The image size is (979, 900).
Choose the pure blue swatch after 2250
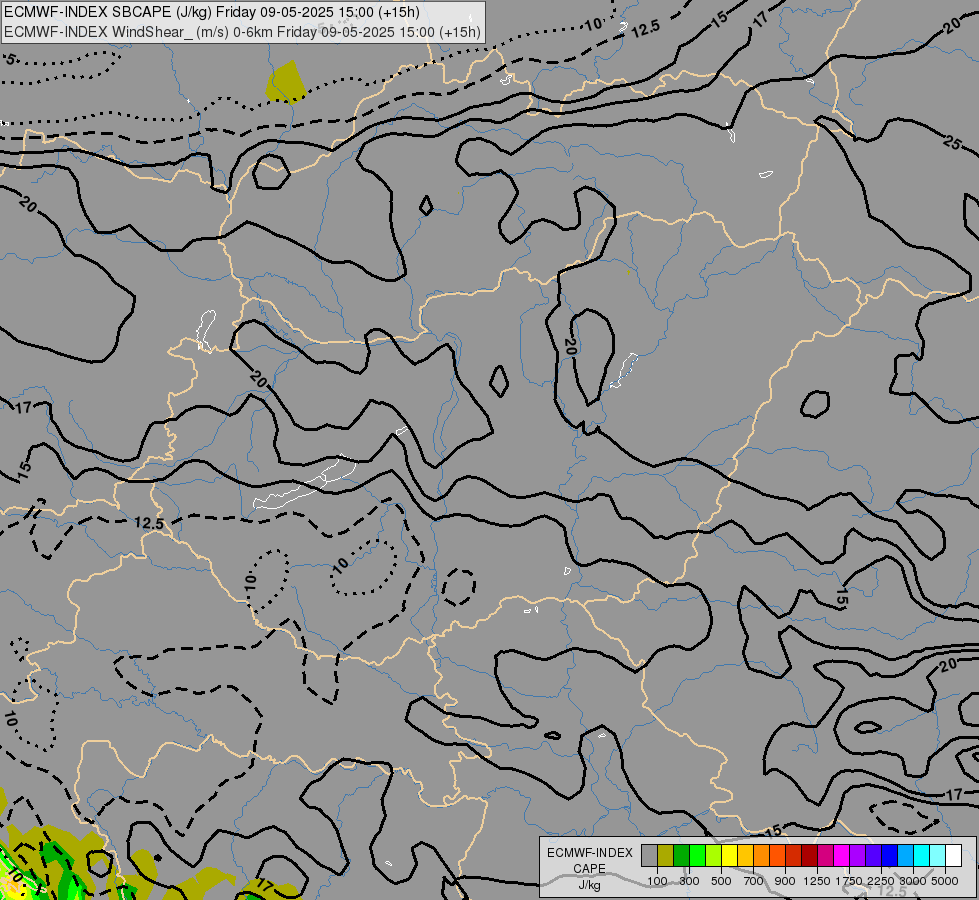click(890, 855)
